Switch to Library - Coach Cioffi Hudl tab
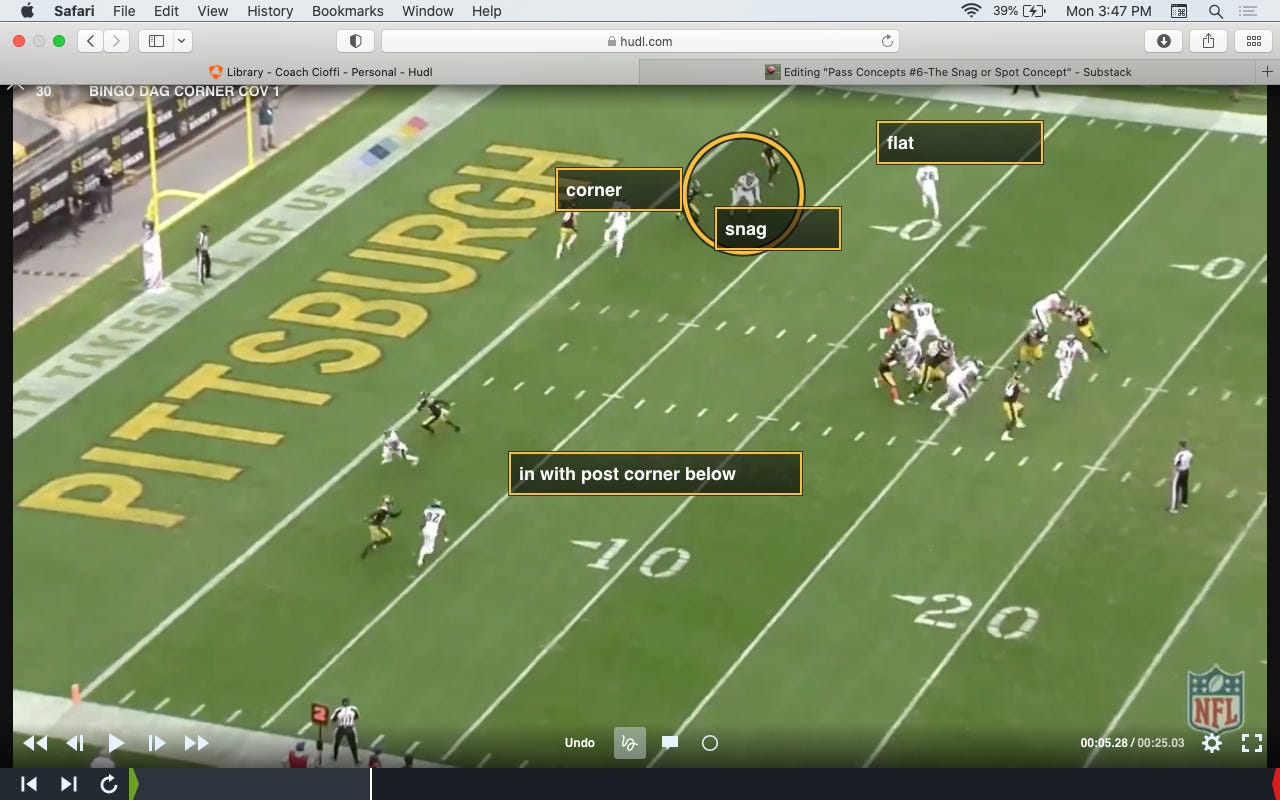Screen dimensions: 1280x800 tap(320, 72)
